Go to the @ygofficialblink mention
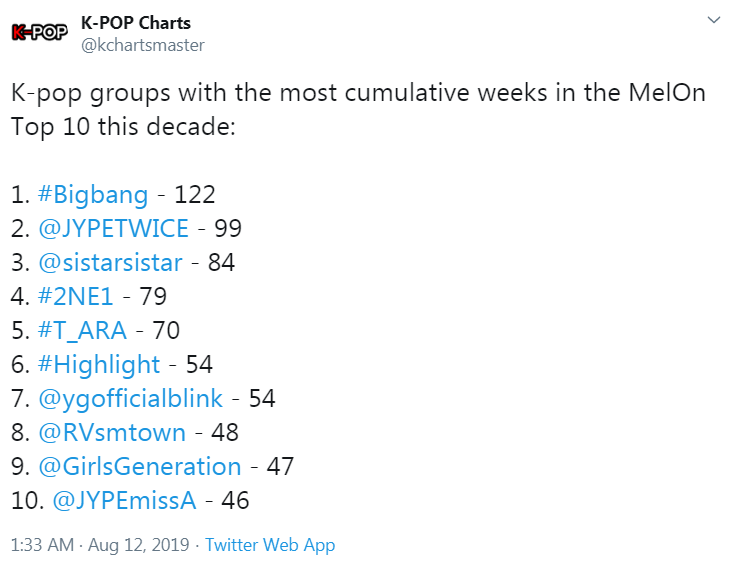Screen dimensions: 736x567 click(129, 399)
